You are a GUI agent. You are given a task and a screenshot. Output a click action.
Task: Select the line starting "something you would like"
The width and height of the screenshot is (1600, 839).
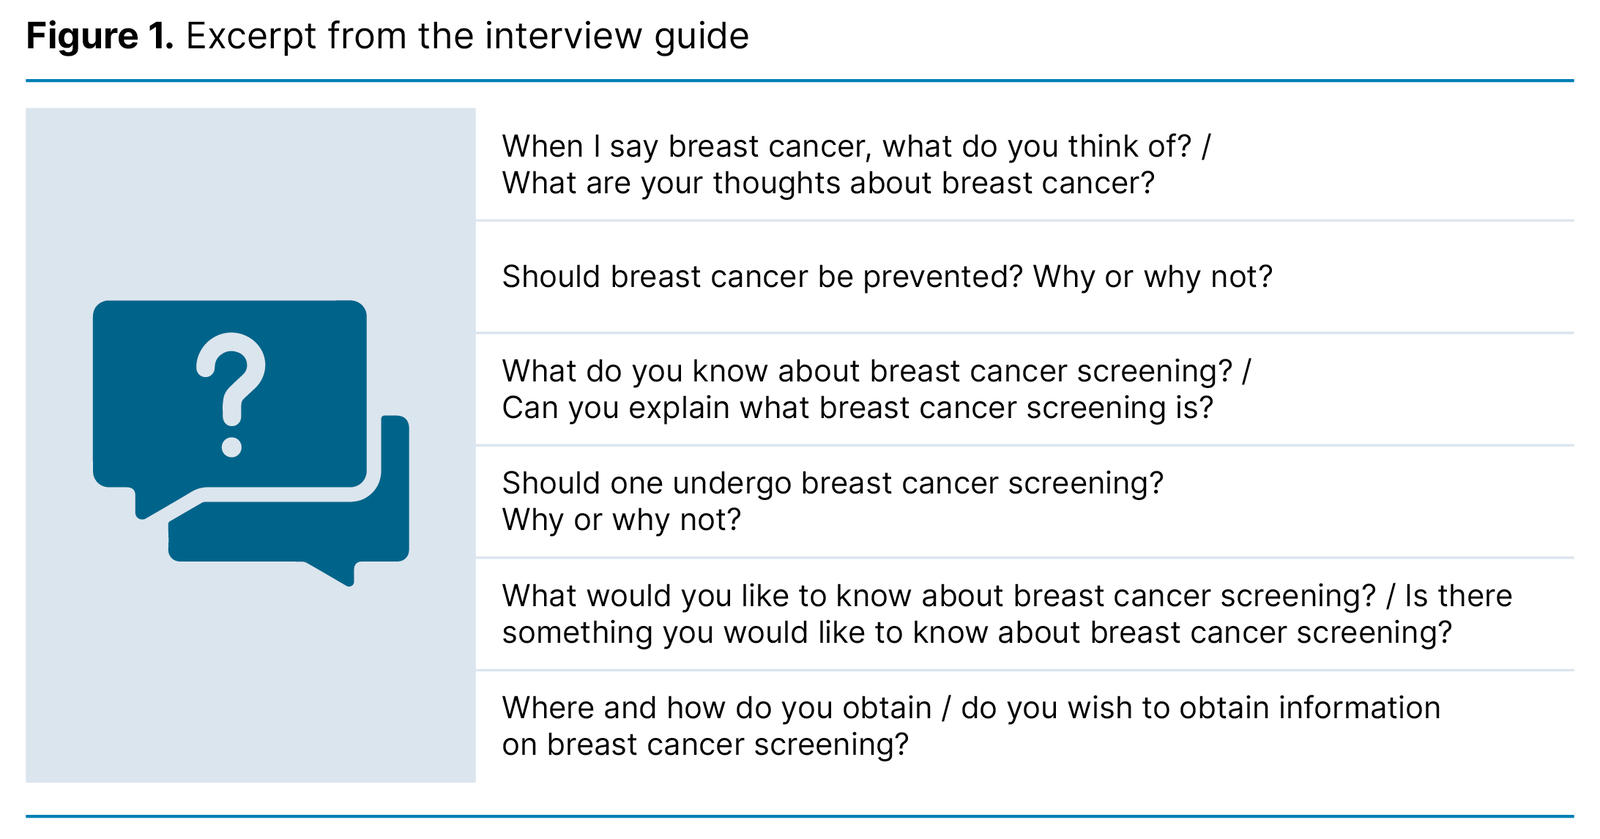tap(976, 633)
